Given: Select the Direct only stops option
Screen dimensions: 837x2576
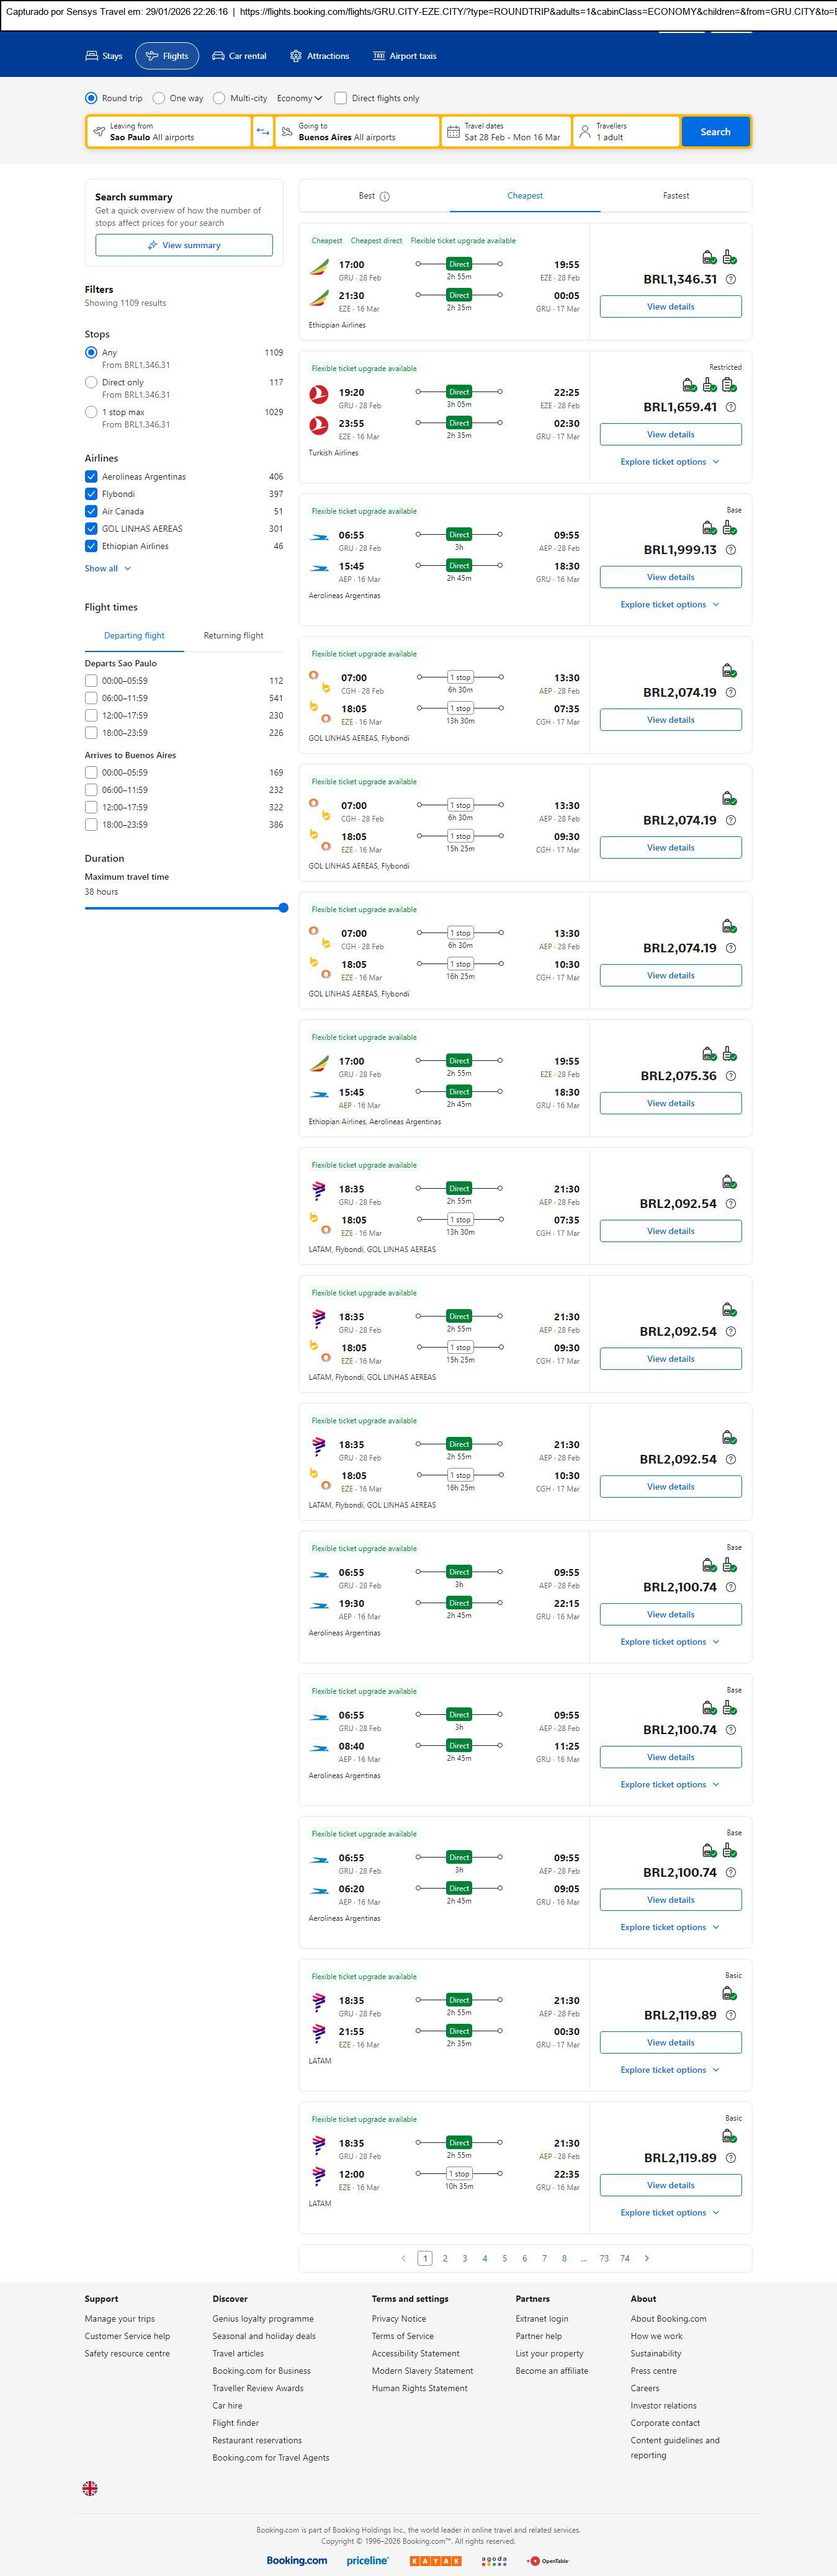Looking at the screenshot, I should 91,383.
